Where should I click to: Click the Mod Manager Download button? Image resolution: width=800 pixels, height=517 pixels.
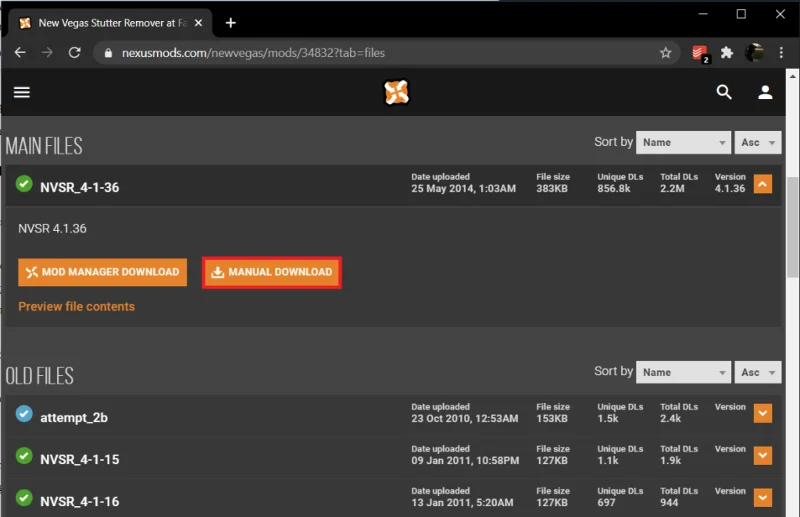(x=103, y=272)
